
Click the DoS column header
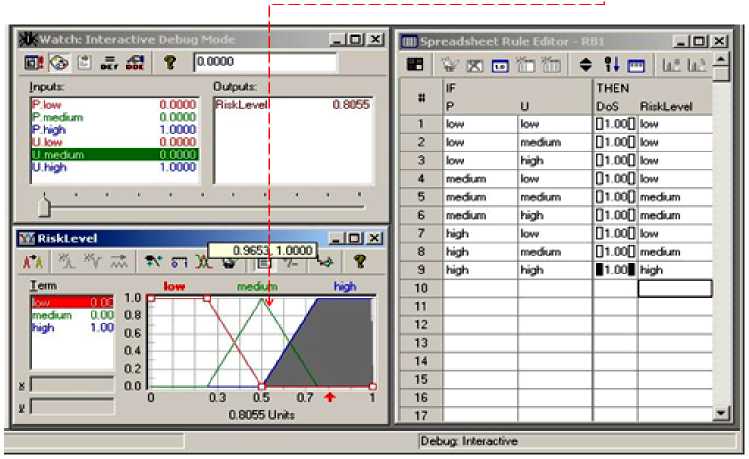point(607,107)
